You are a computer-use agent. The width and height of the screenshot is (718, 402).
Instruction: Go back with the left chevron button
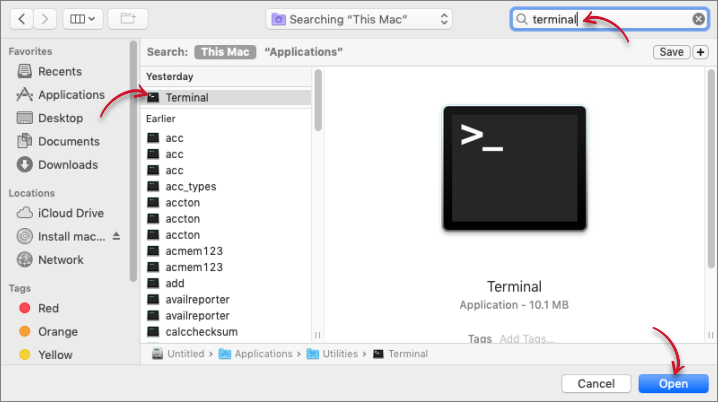(x=22, y=19)
